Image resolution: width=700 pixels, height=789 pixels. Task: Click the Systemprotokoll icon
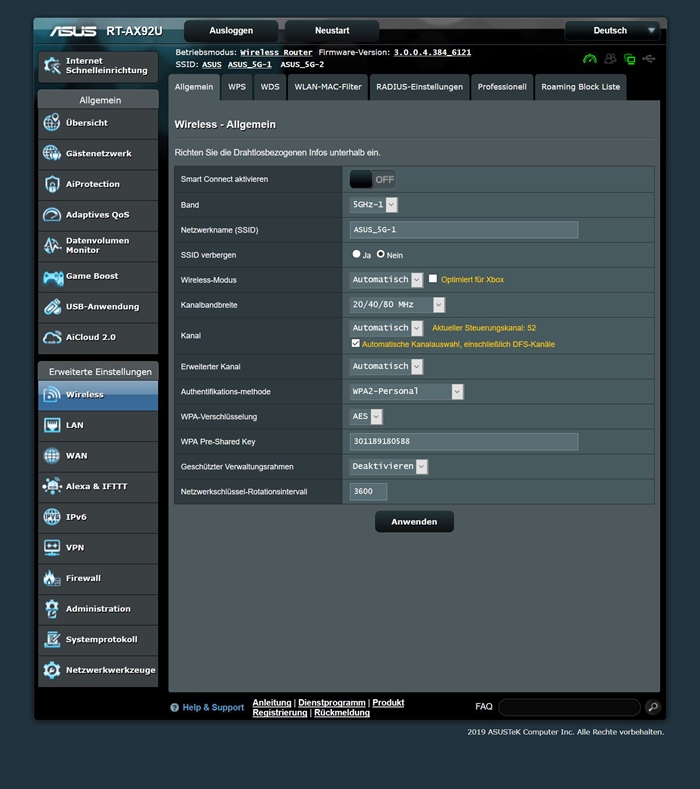coord(52,640)
